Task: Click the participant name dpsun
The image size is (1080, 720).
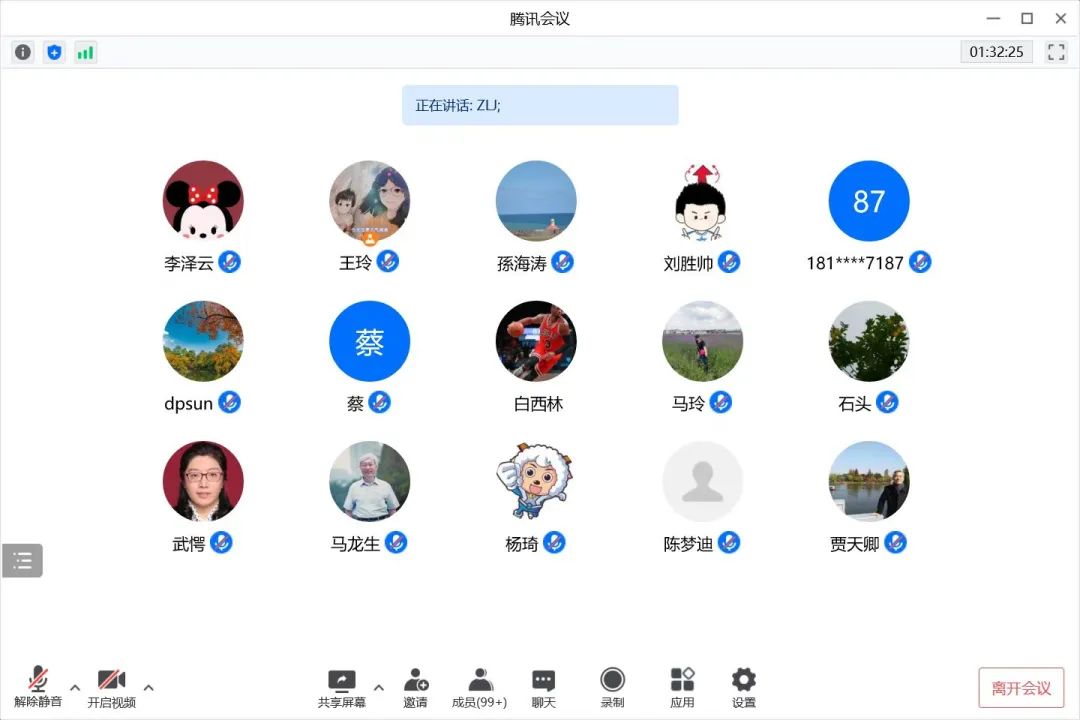Action: [188, 404]
